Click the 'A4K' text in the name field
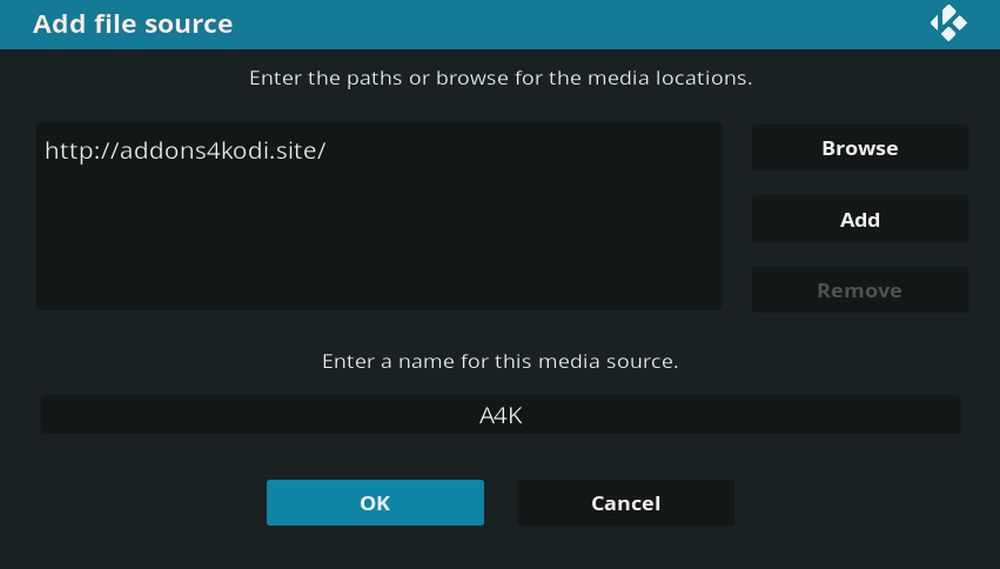The width and height of the screenshot is (1000, 569). coord(501,415)
